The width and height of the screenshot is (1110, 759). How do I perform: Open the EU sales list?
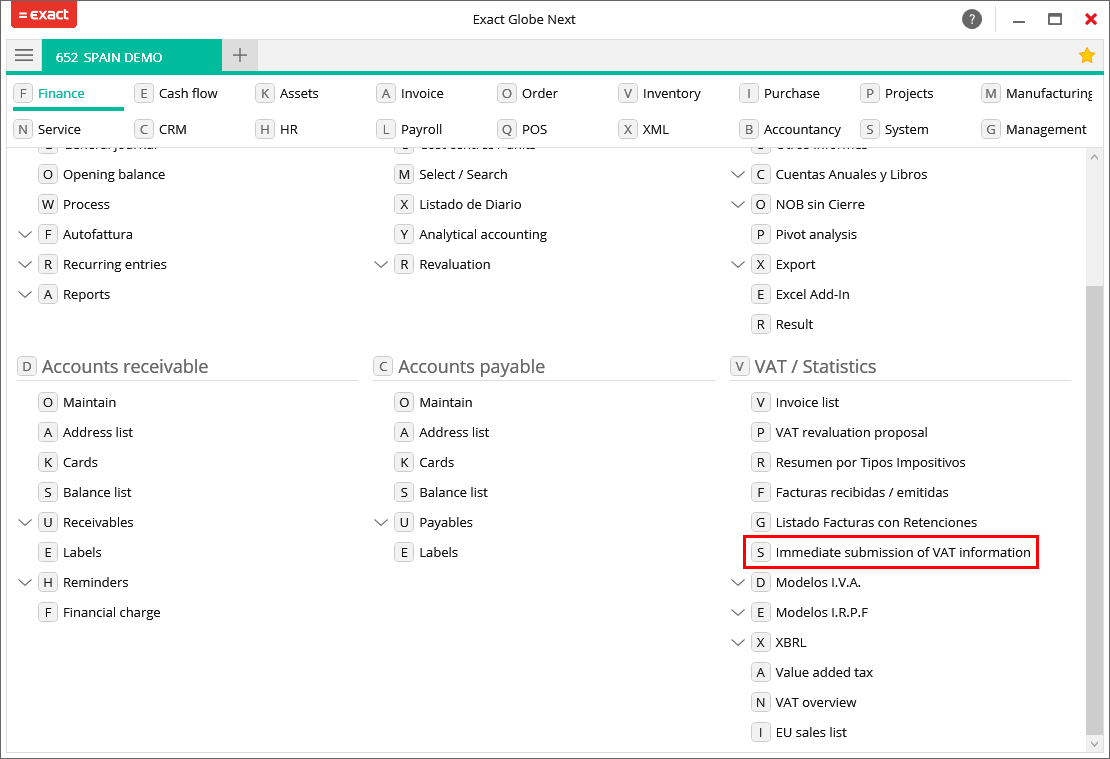point(810,732)
